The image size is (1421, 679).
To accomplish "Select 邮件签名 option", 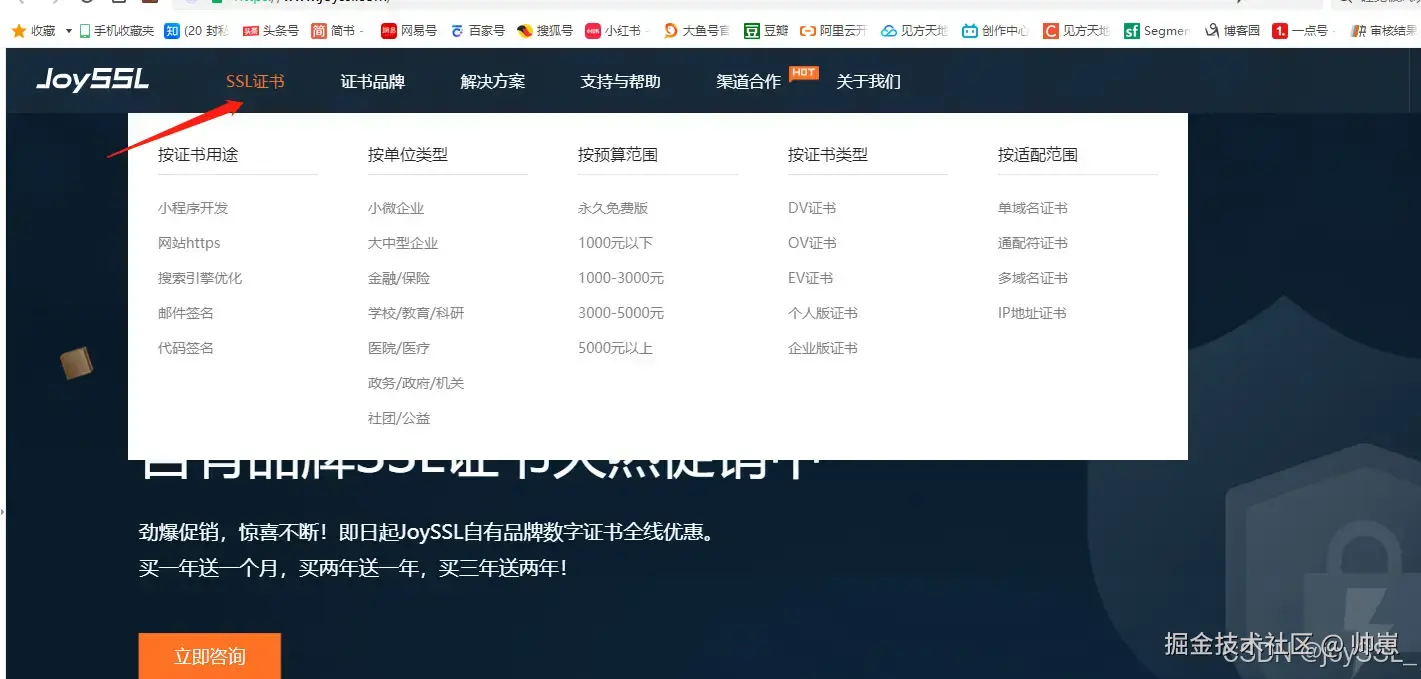I will pyautogui.click(x=186, y=313).
